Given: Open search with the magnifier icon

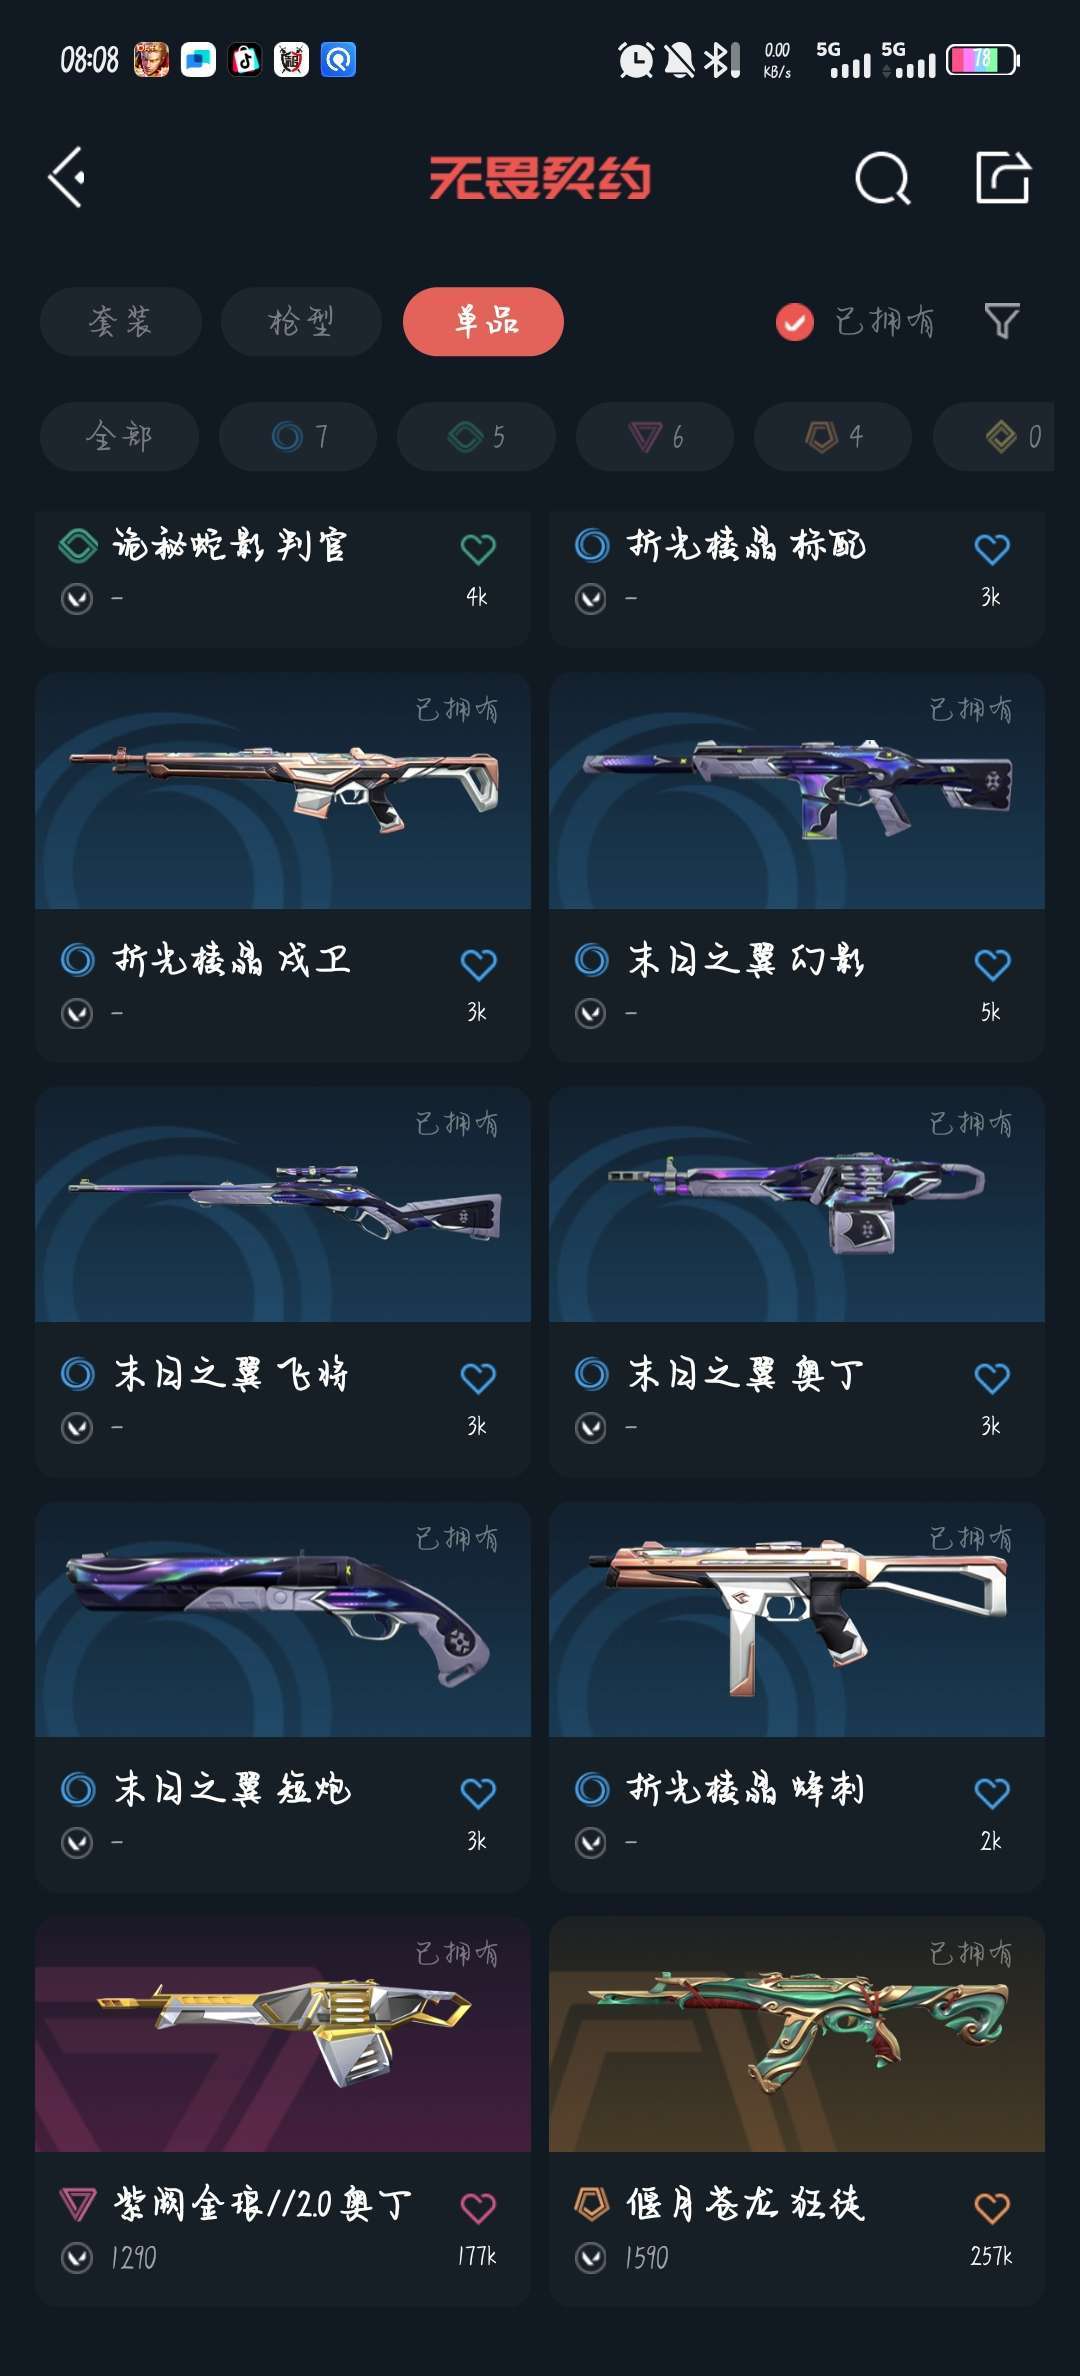Looking at the screenshot, I should tap(883, 178).
